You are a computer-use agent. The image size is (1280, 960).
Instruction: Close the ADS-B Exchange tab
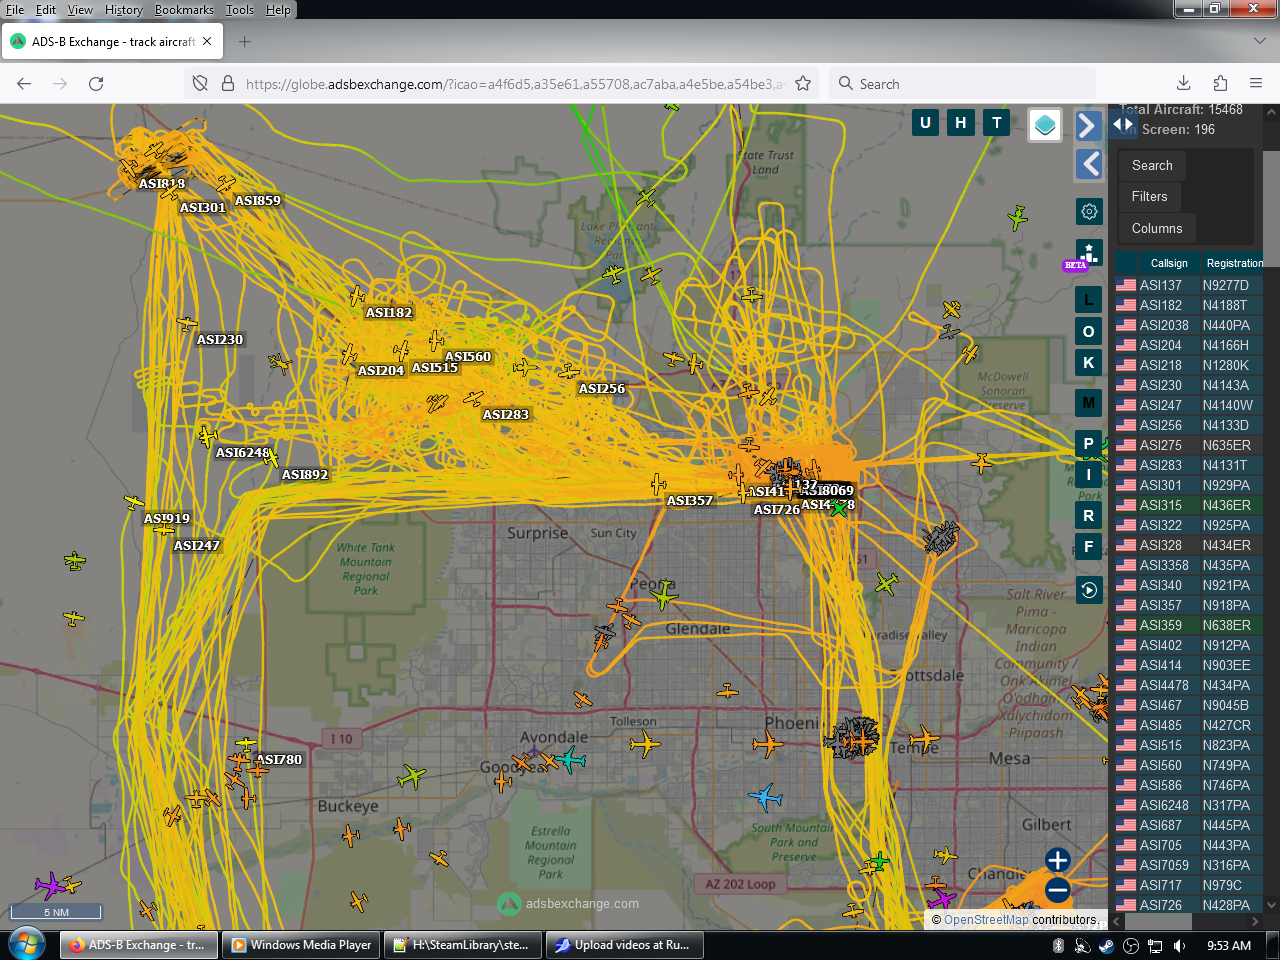pos(207,42)
